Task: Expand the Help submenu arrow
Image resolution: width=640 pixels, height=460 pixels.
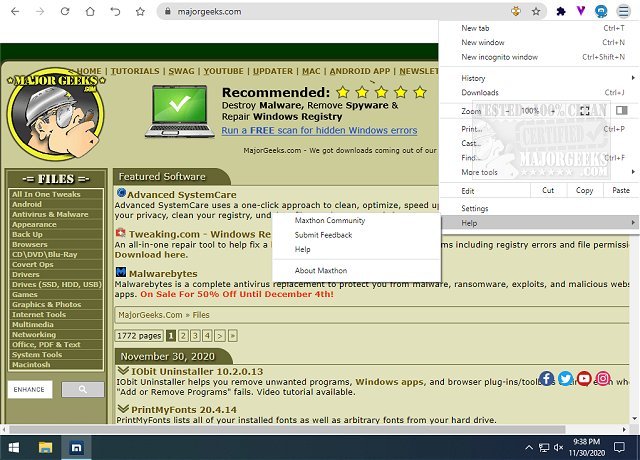Action: (x=633, y=222)
